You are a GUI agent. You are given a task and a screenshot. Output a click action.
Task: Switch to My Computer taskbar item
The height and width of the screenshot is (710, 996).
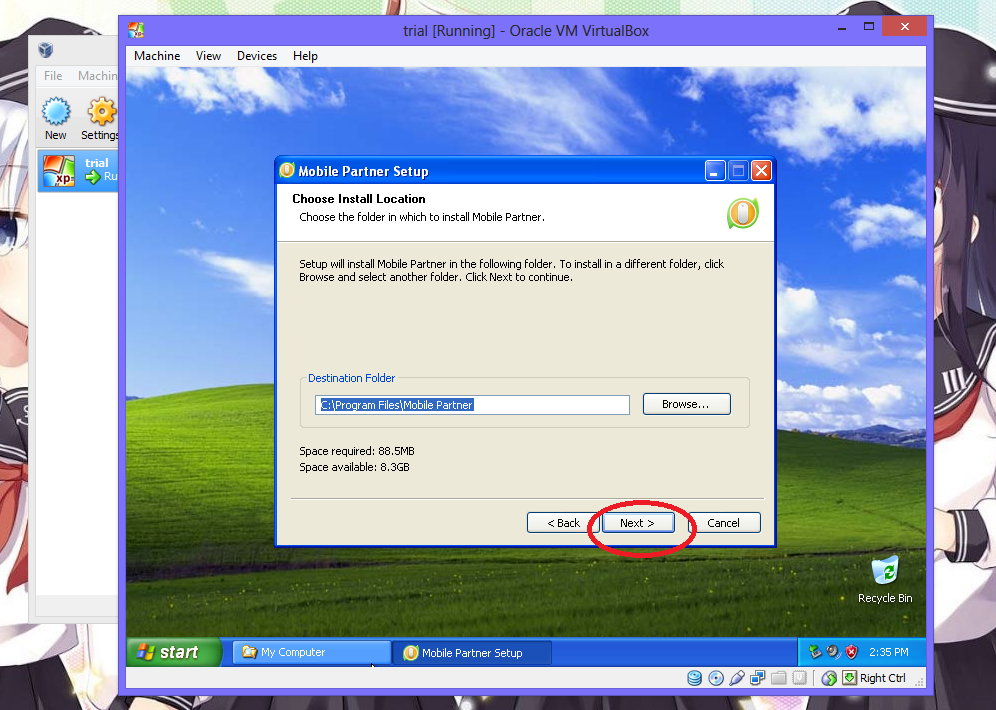tap(311, 652)
